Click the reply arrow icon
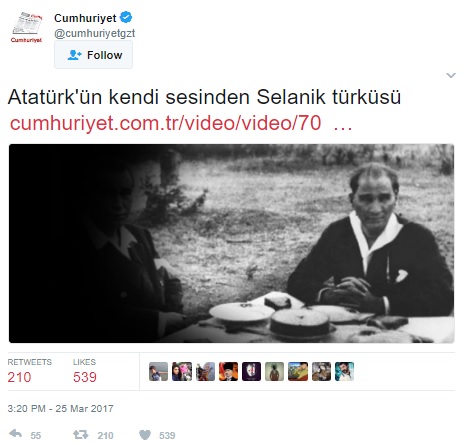464x444 pixels. coord(16,434)
